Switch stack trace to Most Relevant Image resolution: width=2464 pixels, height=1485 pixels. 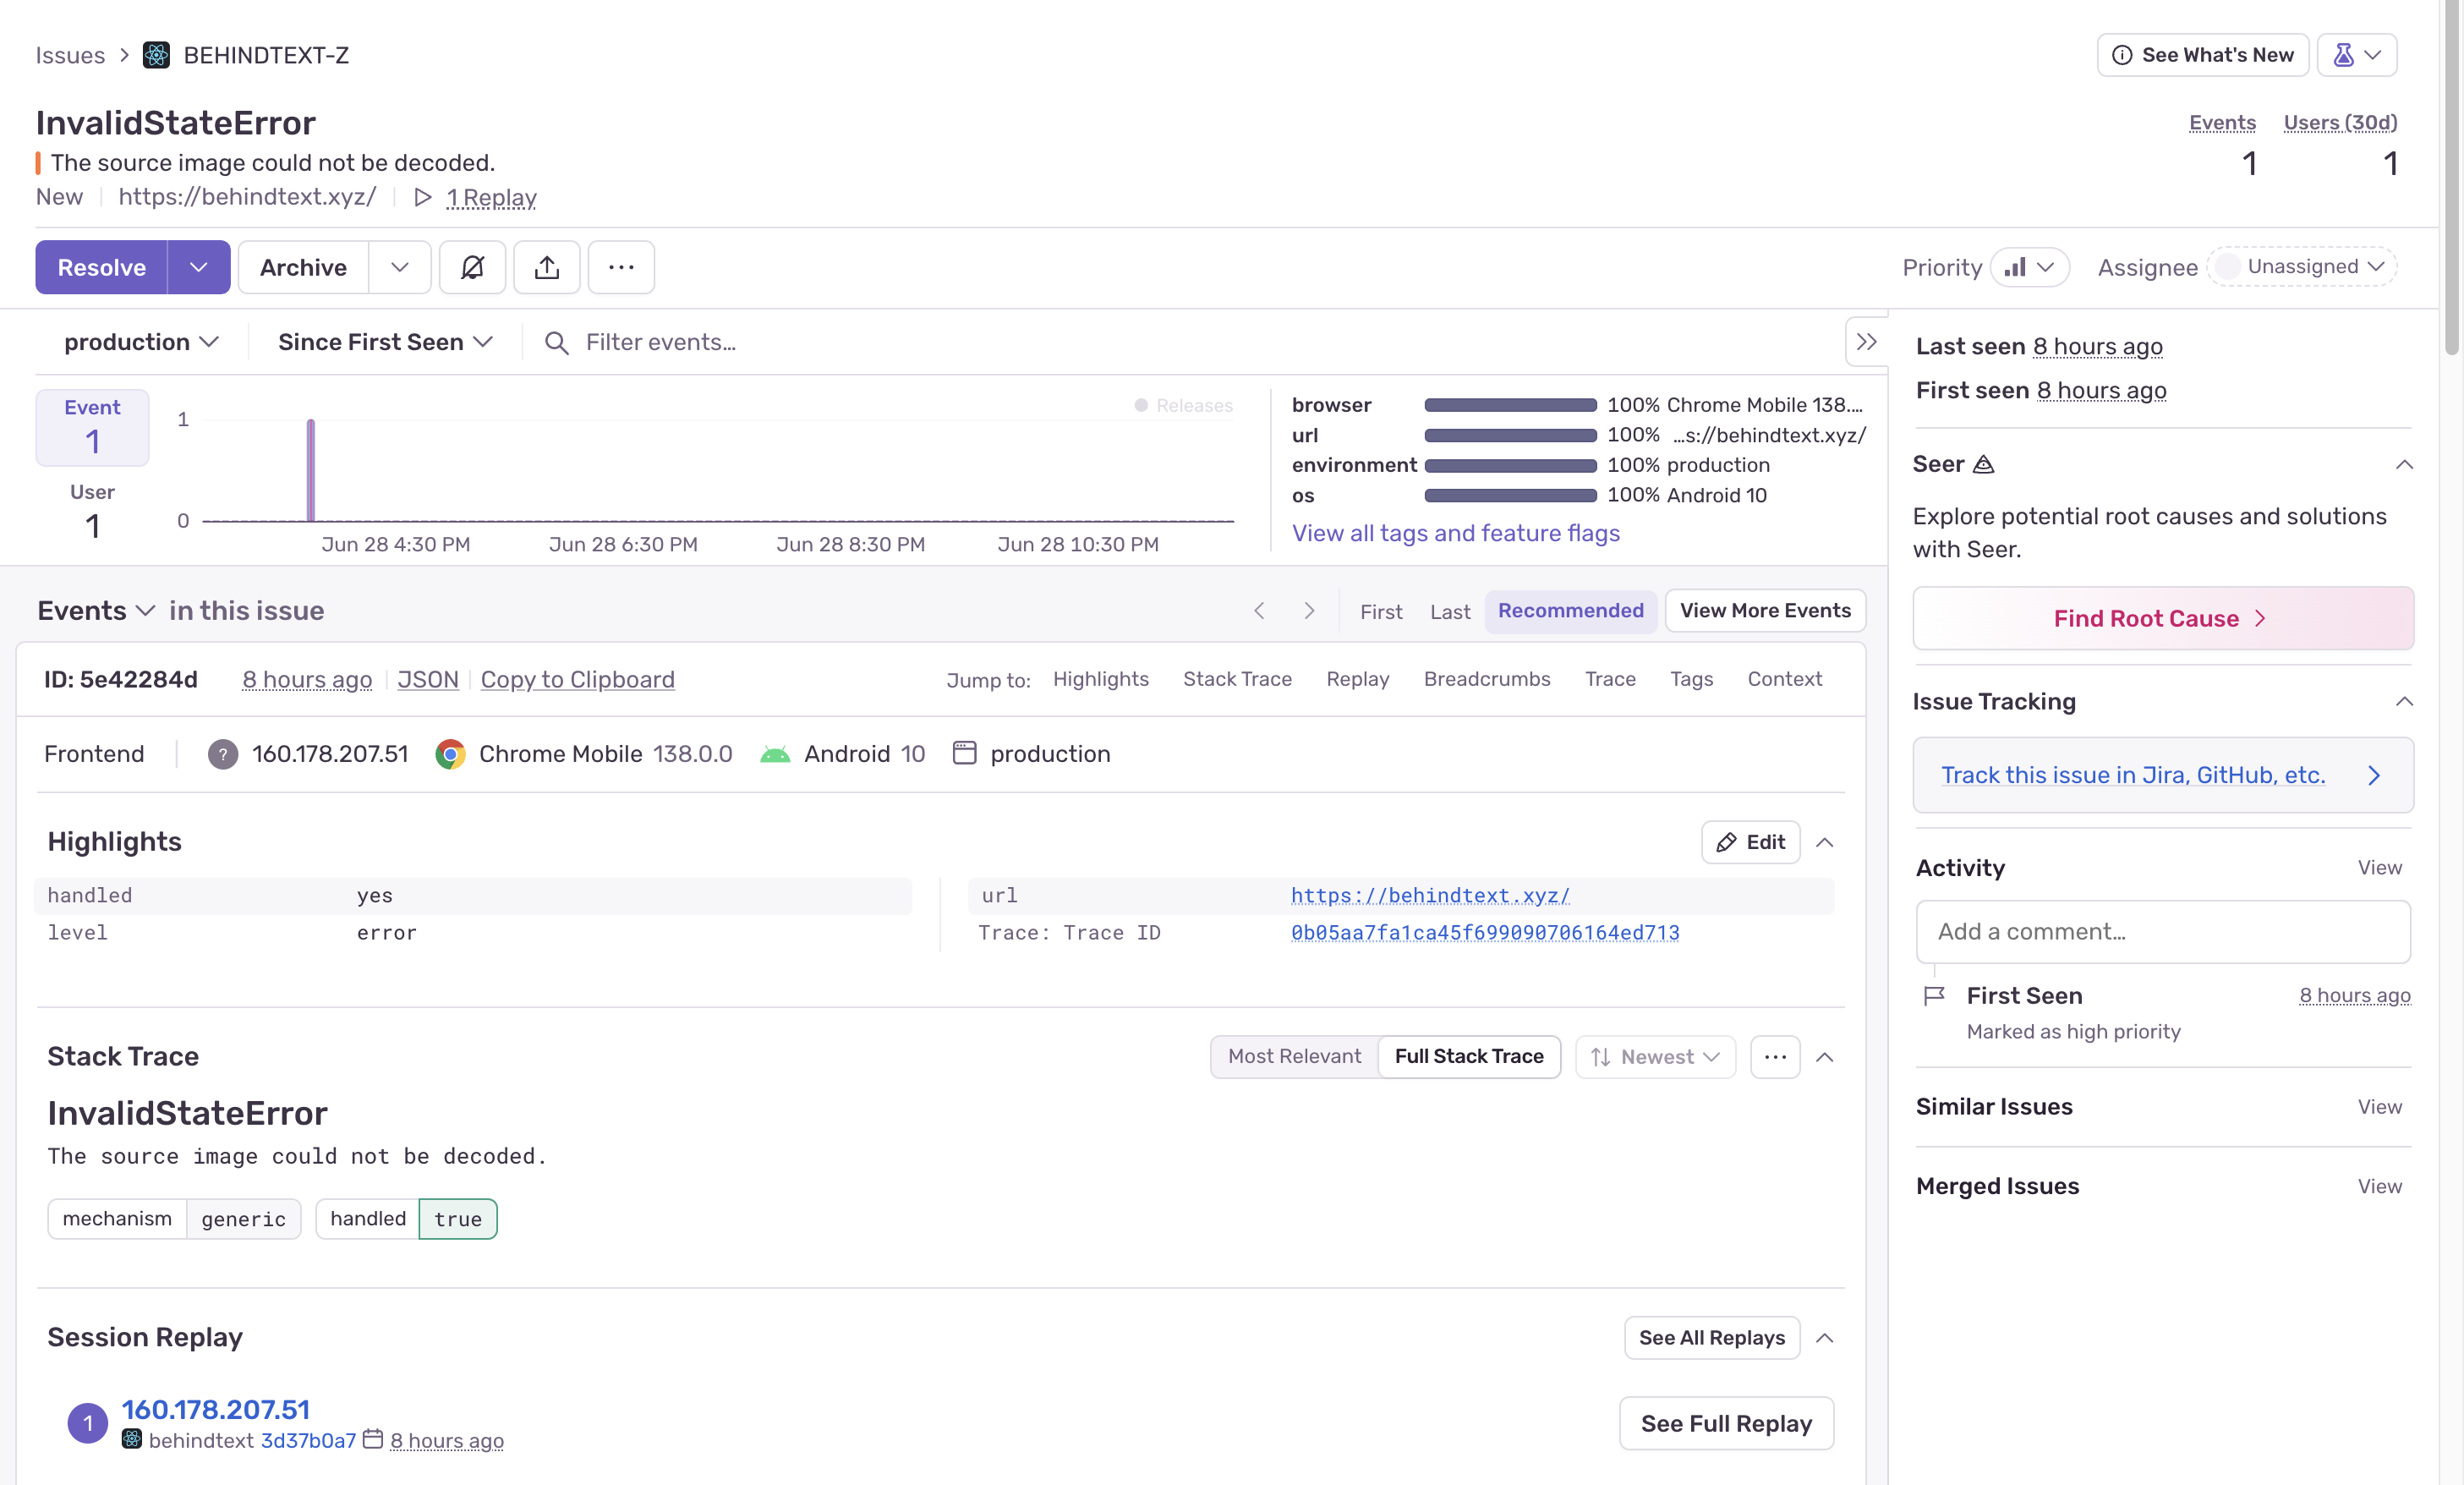click(1294, 1057)
